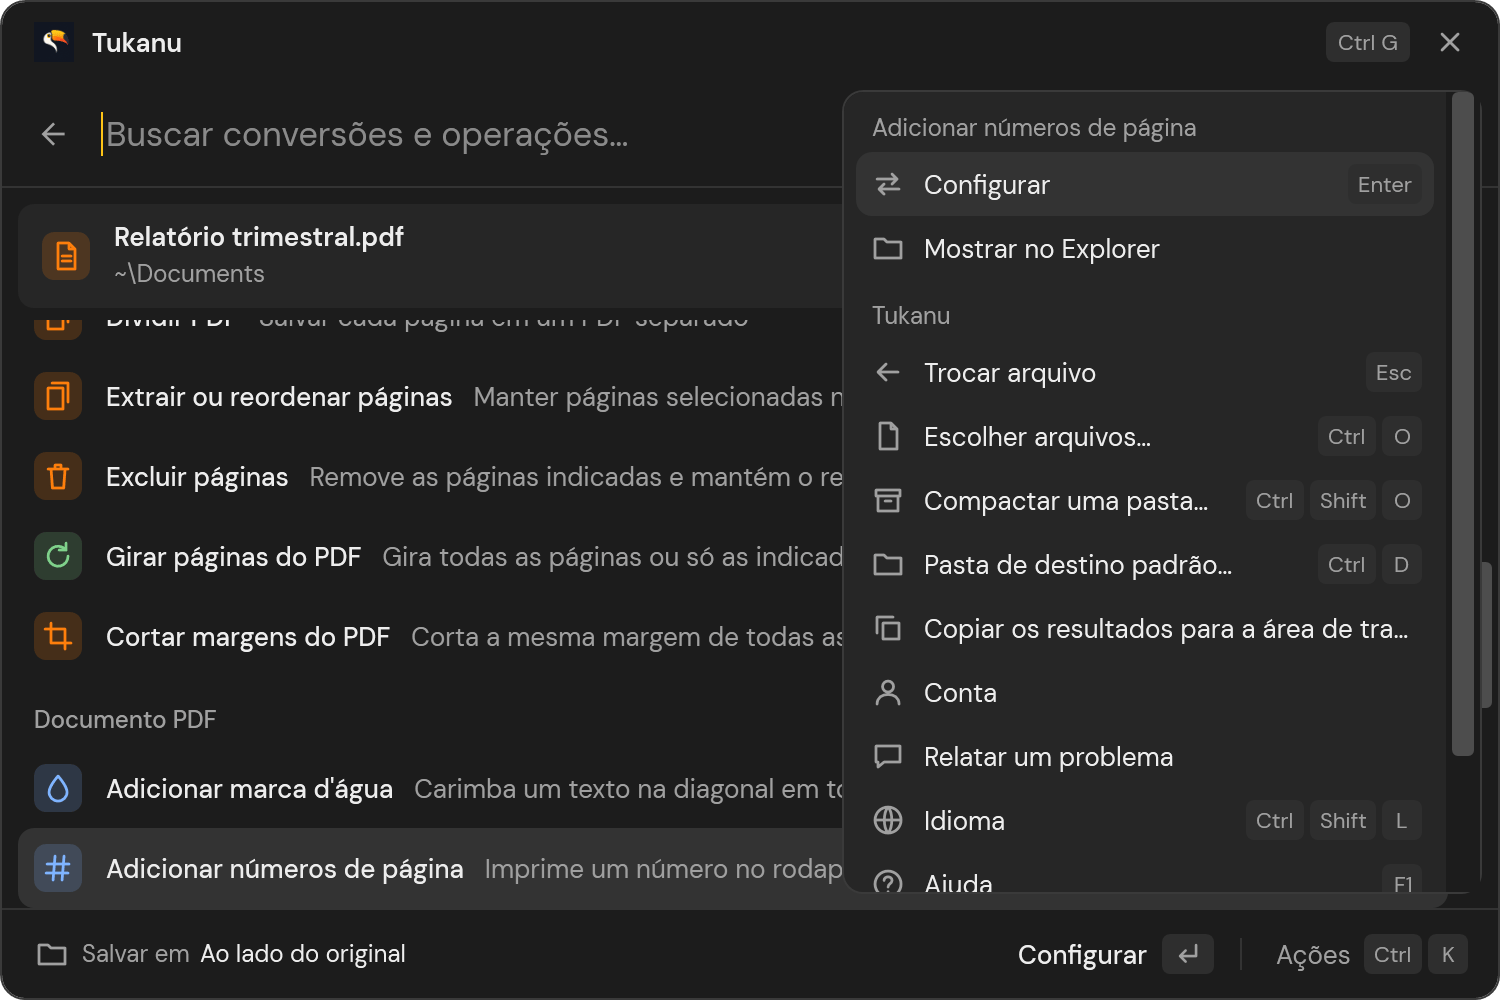Select the Girar páginas do PDF operation
Screen dimensions: 1500x1000
[432, 556]
